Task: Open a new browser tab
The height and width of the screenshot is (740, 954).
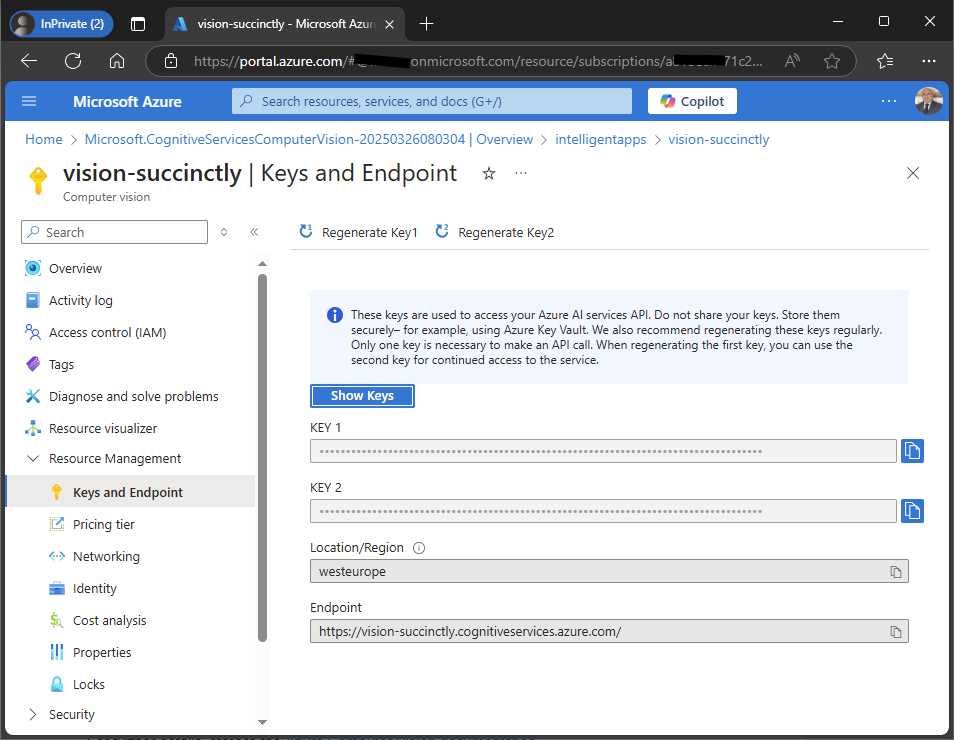Action: [427, 24]
